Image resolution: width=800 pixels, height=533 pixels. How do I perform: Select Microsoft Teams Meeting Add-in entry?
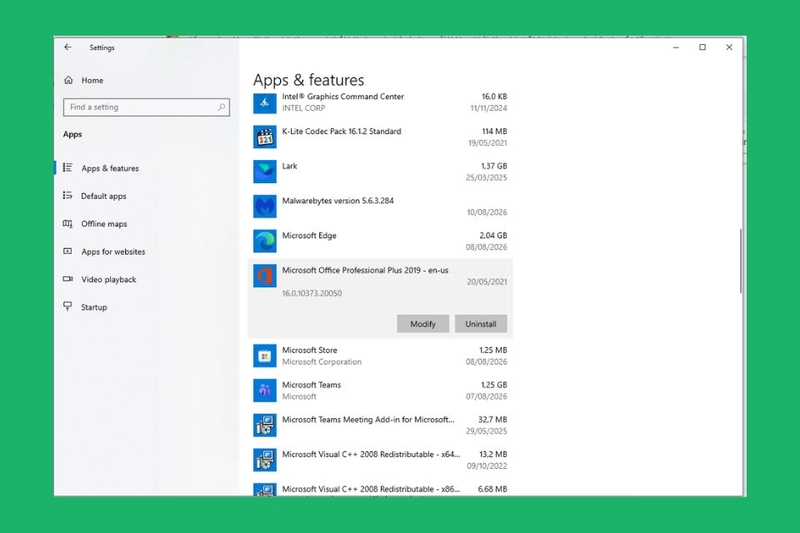tap(380, 425)
